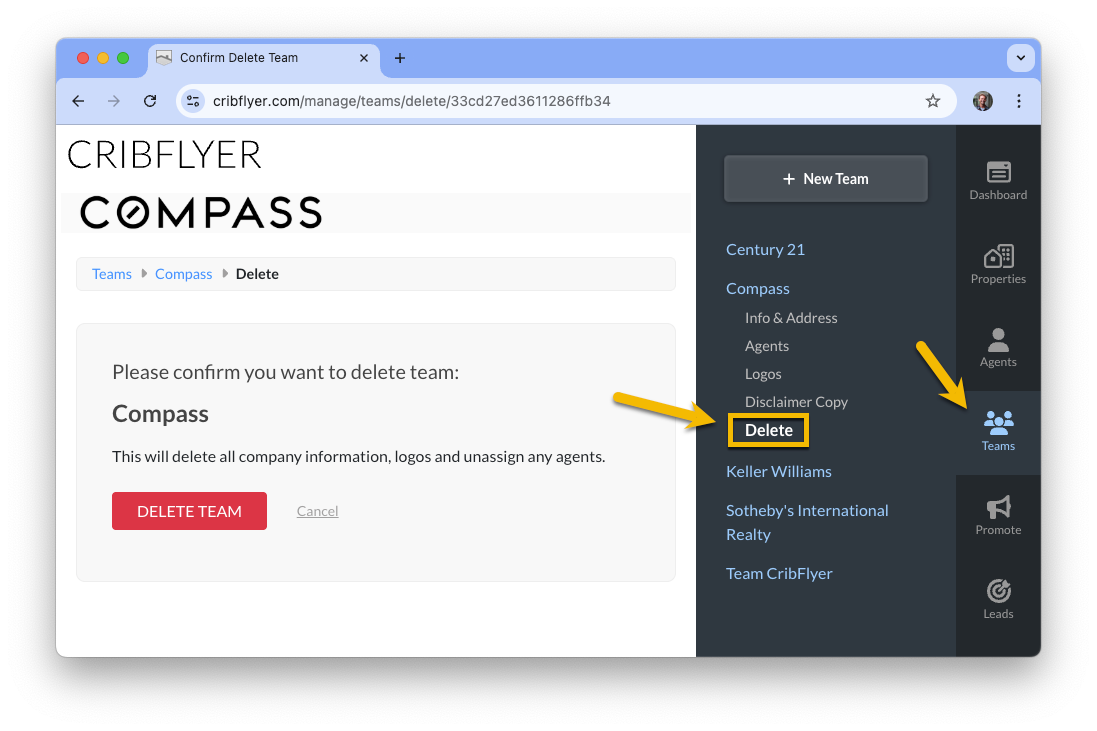Viewport: 1097px width, 731px height.
Task: Click Teams breadcrumb link
Action: click(112, 274)
